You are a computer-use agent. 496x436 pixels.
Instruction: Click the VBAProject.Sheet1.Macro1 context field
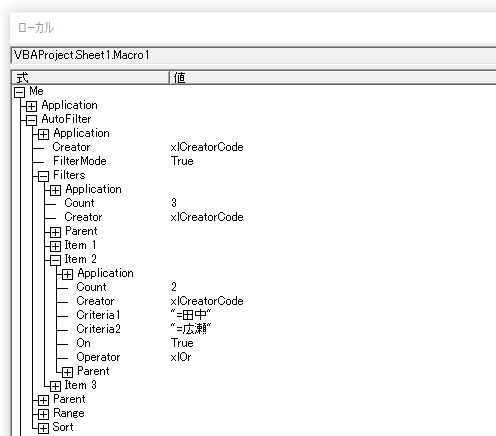click(254, 55)
